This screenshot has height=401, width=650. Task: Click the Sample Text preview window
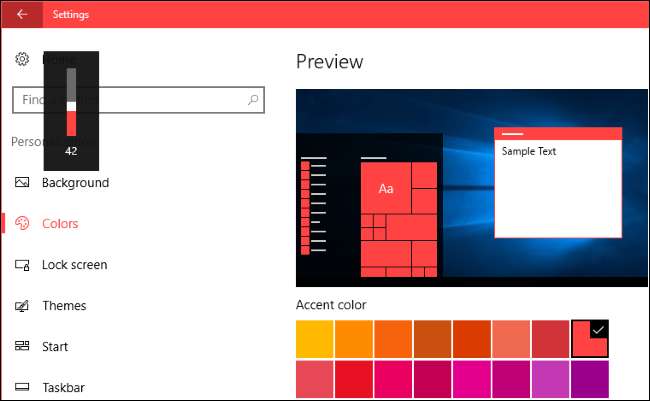click(x=558, y=182)
